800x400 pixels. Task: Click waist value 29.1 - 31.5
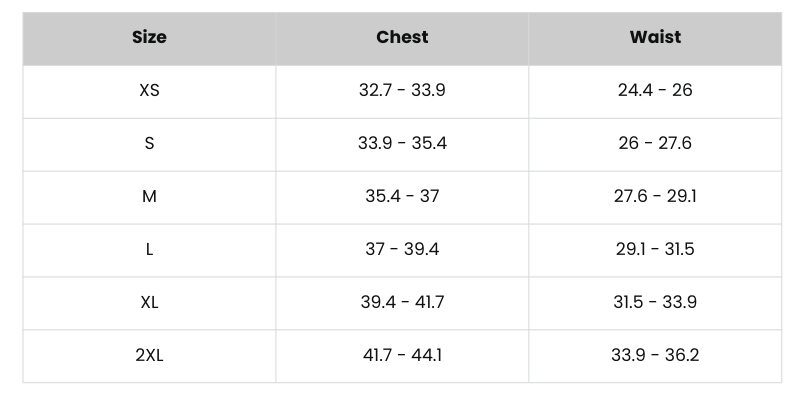click(655, 250)
